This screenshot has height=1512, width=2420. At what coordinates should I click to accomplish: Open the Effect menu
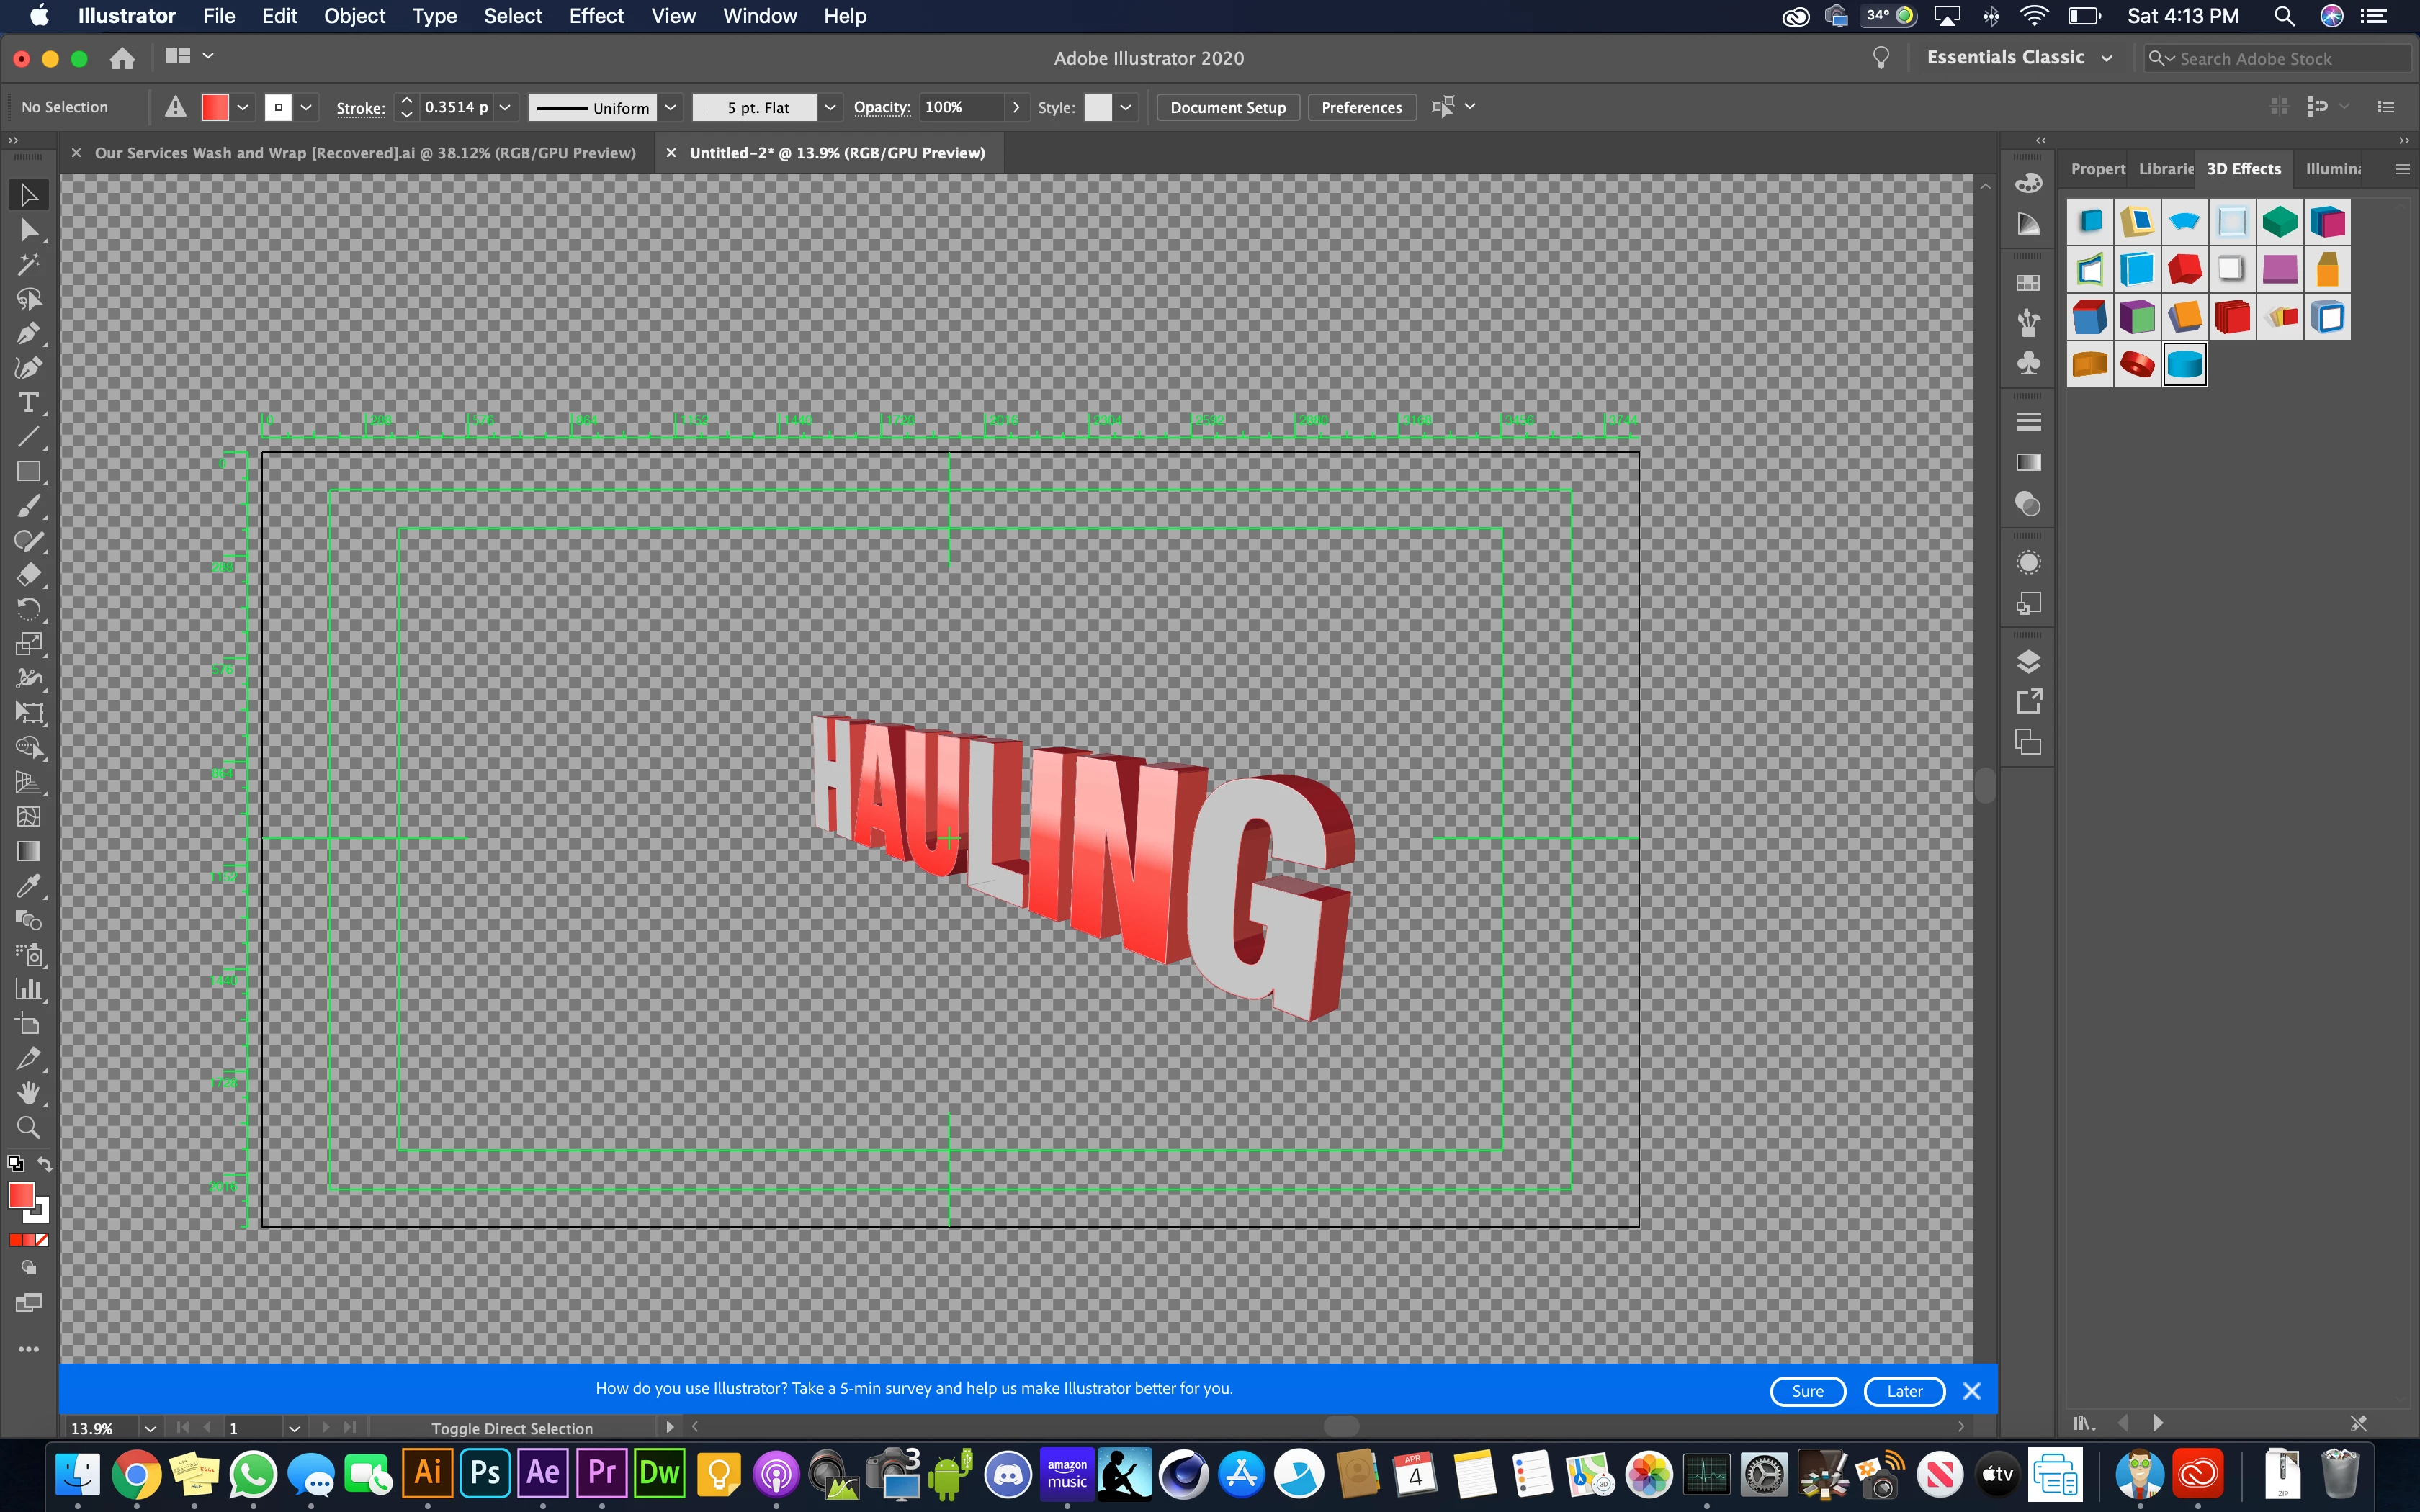[596, 16]
